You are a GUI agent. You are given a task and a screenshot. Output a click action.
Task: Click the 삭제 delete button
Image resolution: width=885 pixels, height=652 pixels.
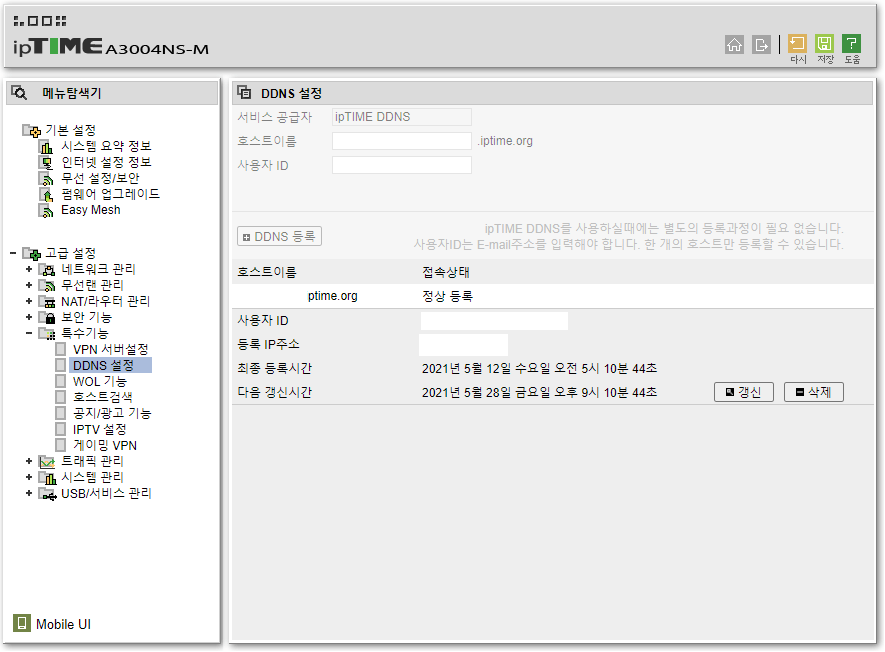(813, 392)
